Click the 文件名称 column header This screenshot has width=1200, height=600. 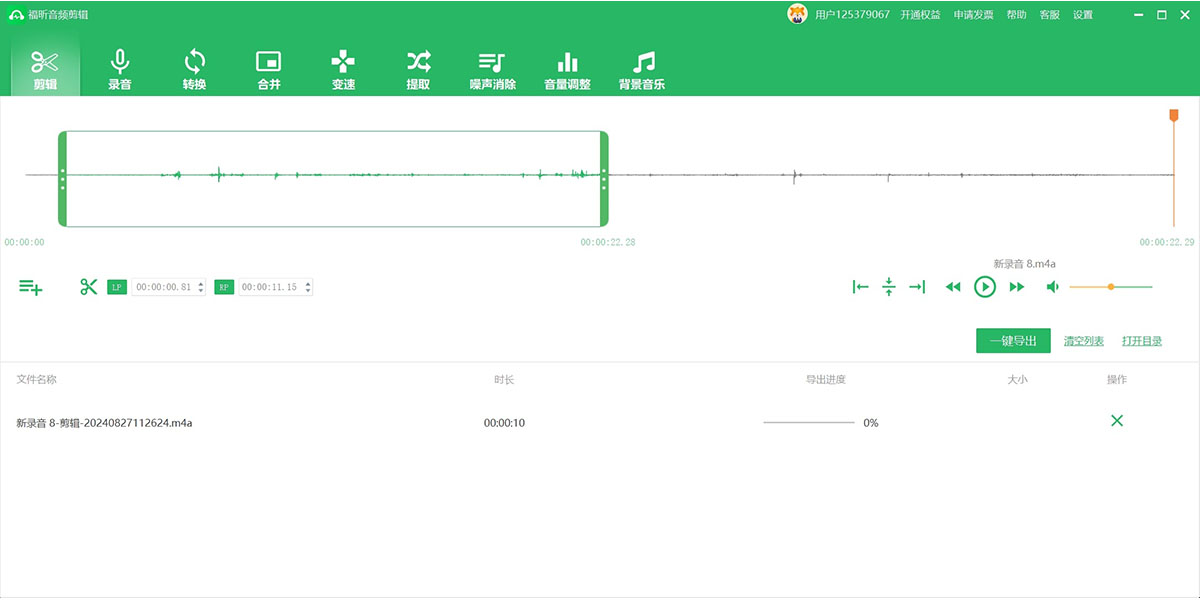(36, 380)
